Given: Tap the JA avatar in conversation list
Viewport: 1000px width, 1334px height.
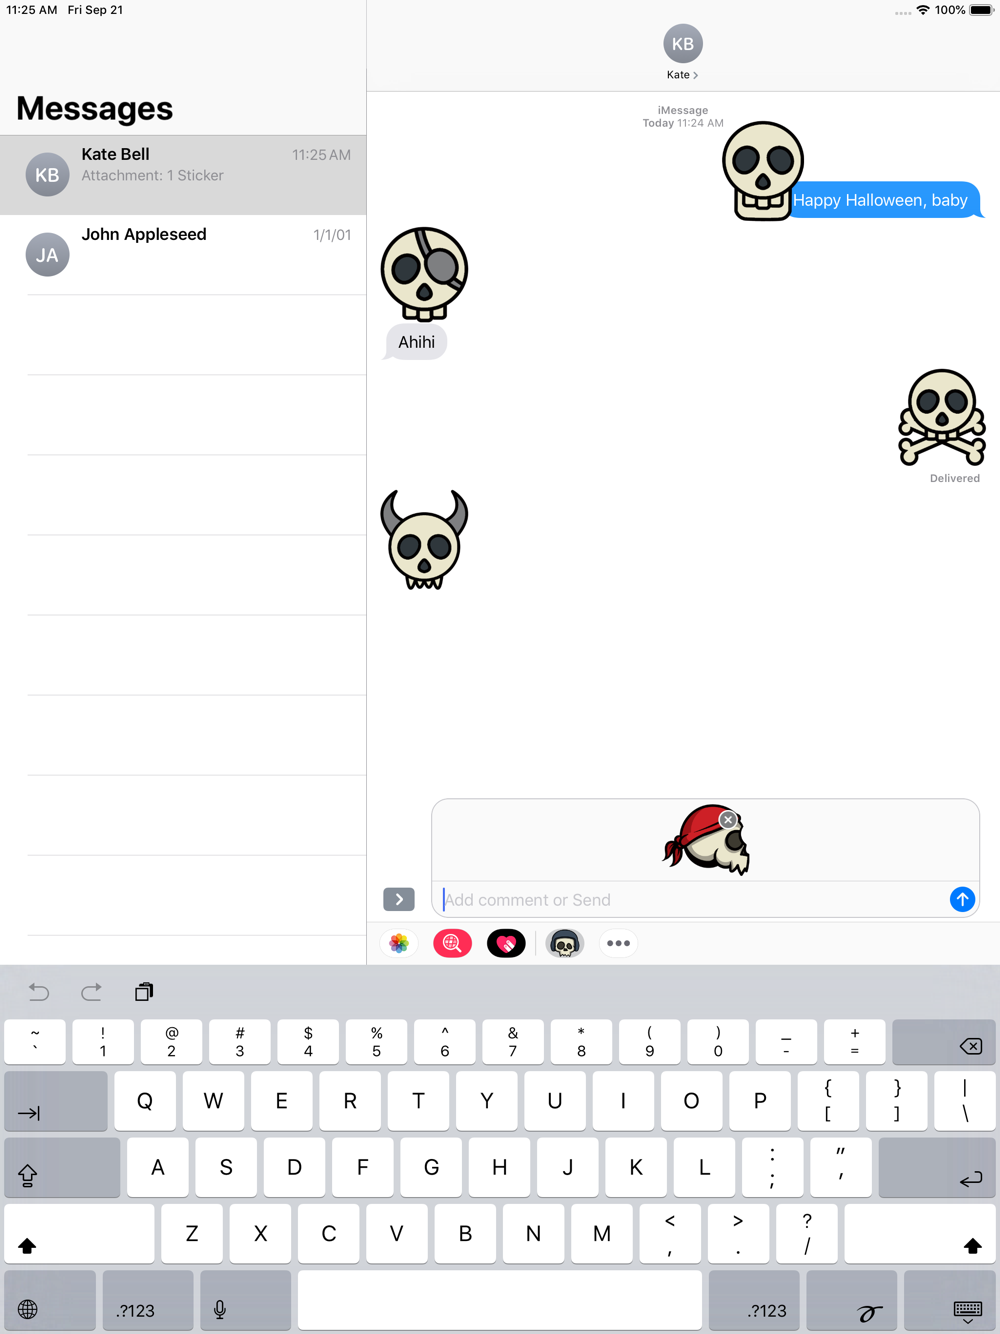Looking at the screenshot, I should coord(47,255).
